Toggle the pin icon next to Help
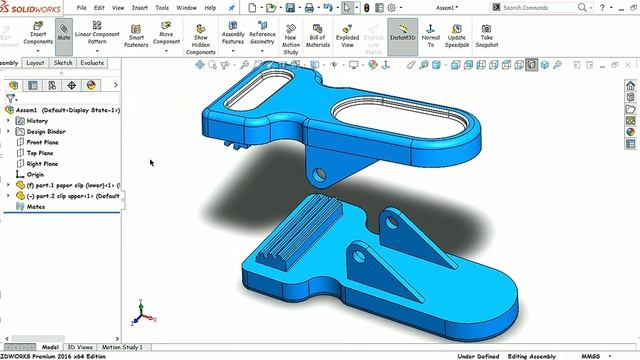The image size is (640, 360). click(x=231, y=8)
